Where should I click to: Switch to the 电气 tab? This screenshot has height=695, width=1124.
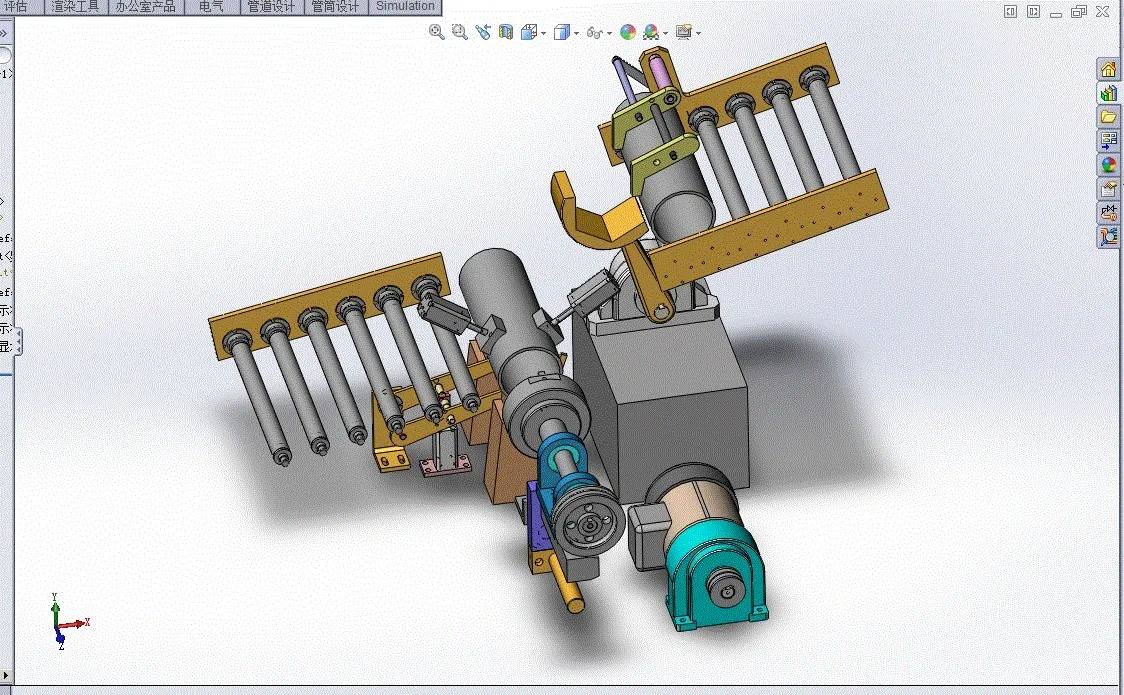point(211,7)
